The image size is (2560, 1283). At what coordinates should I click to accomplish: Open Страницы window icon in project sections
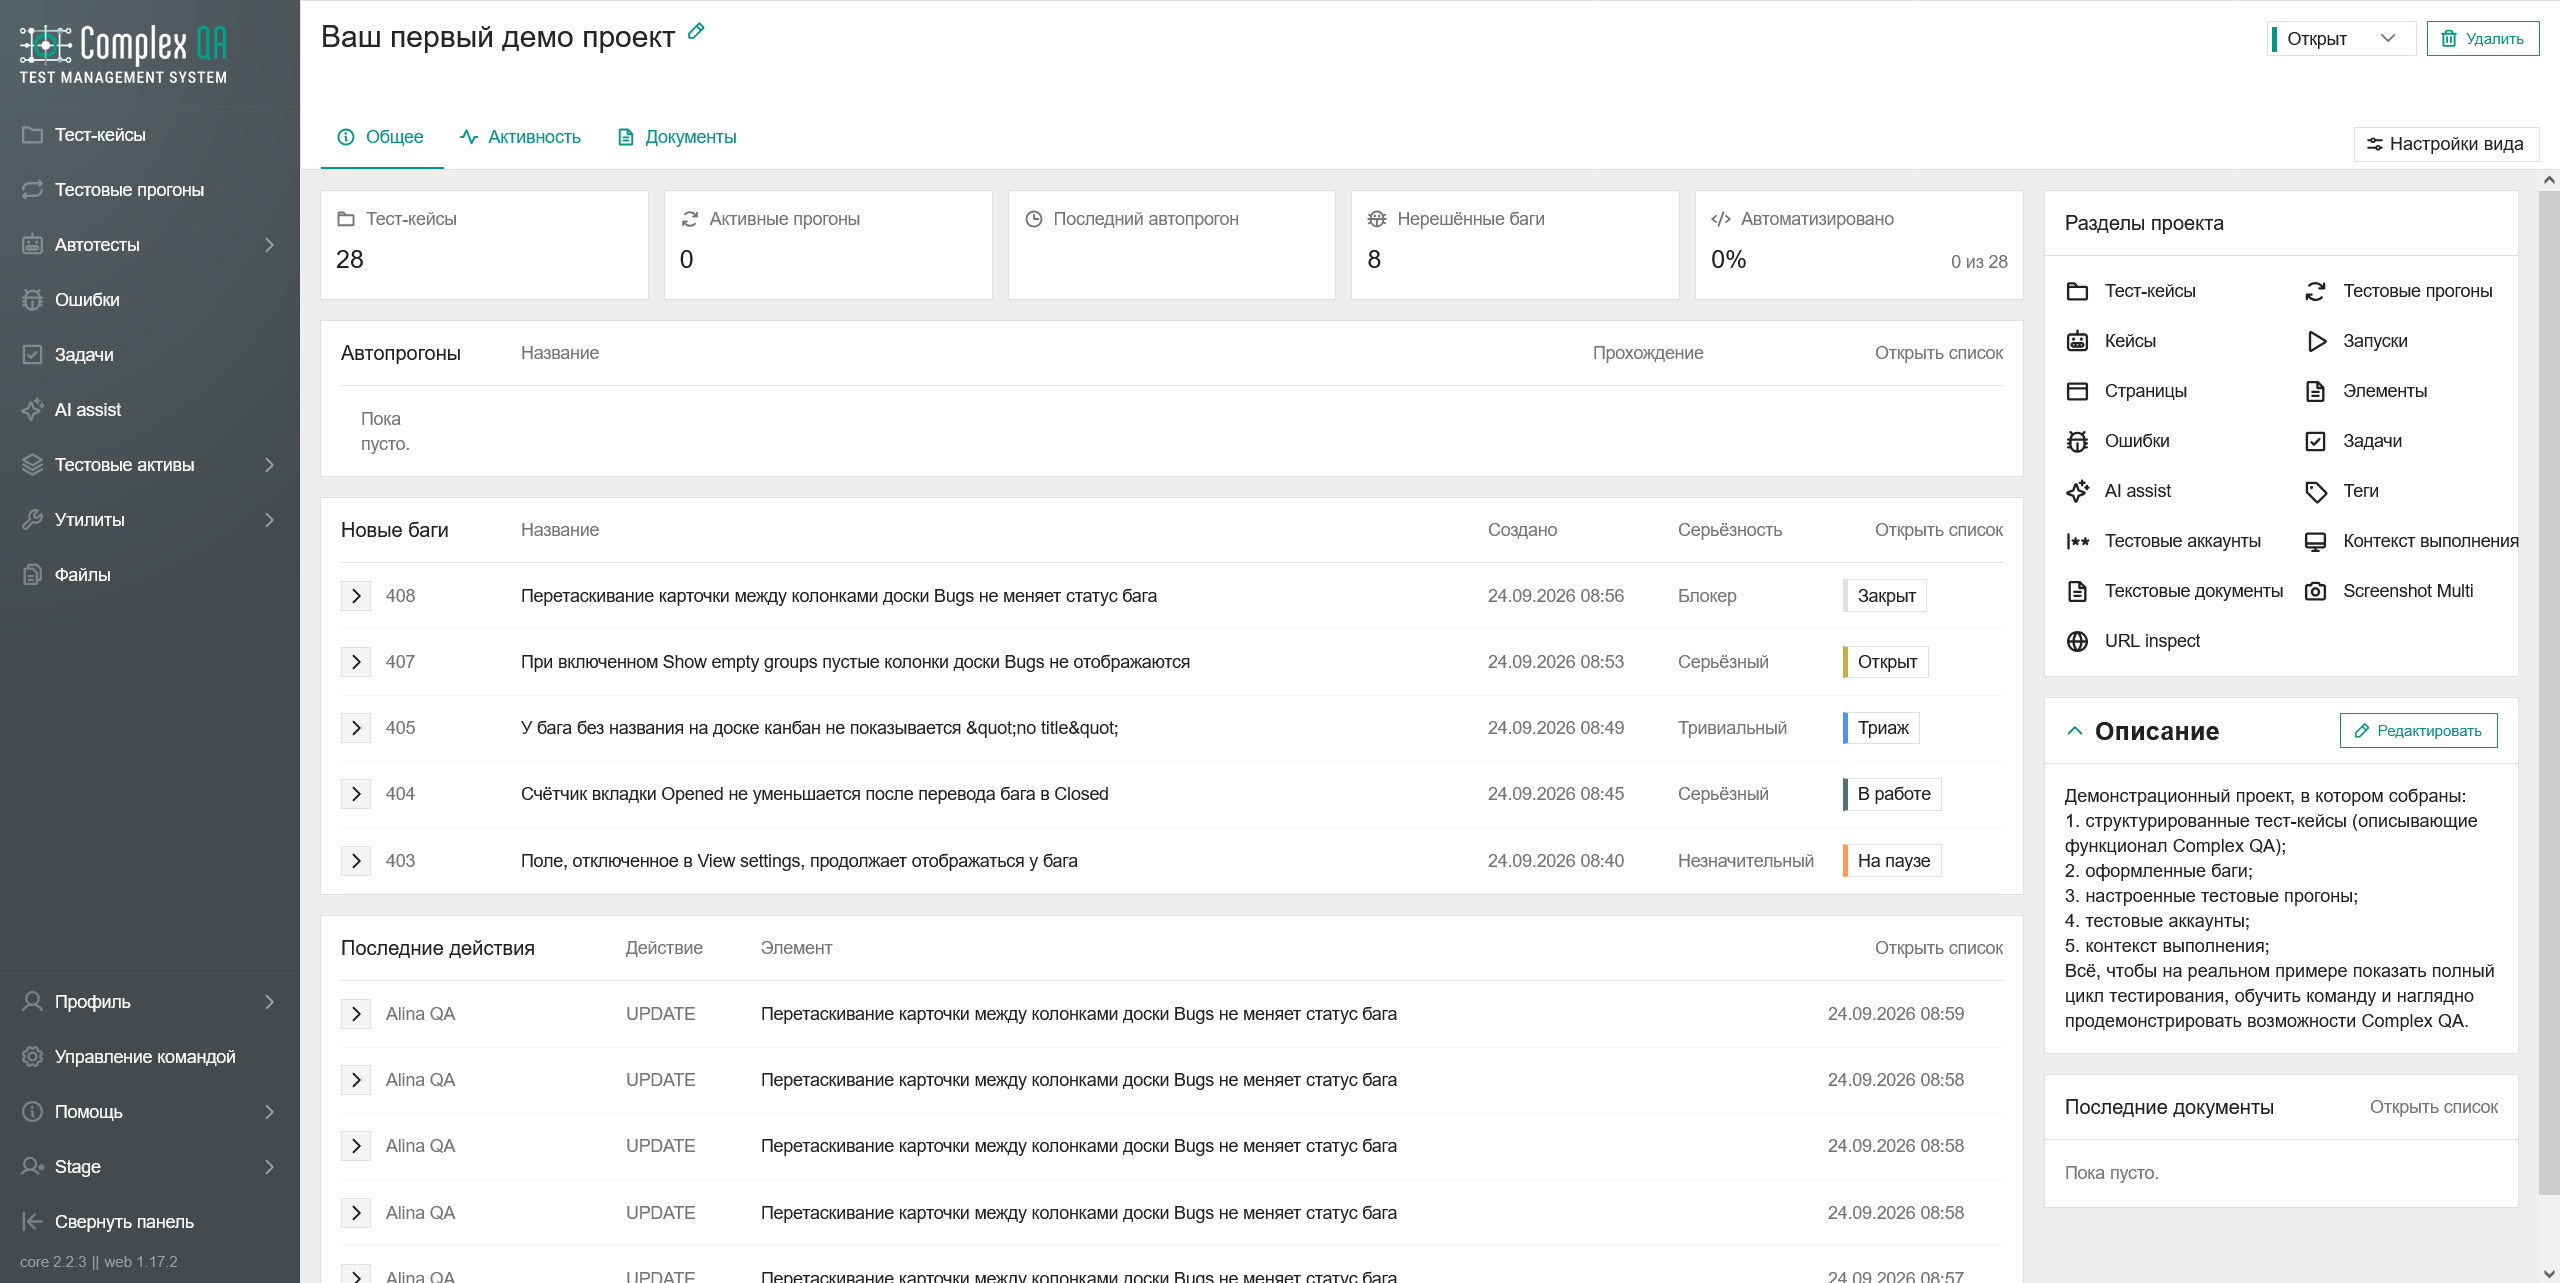pos(2077,391)
